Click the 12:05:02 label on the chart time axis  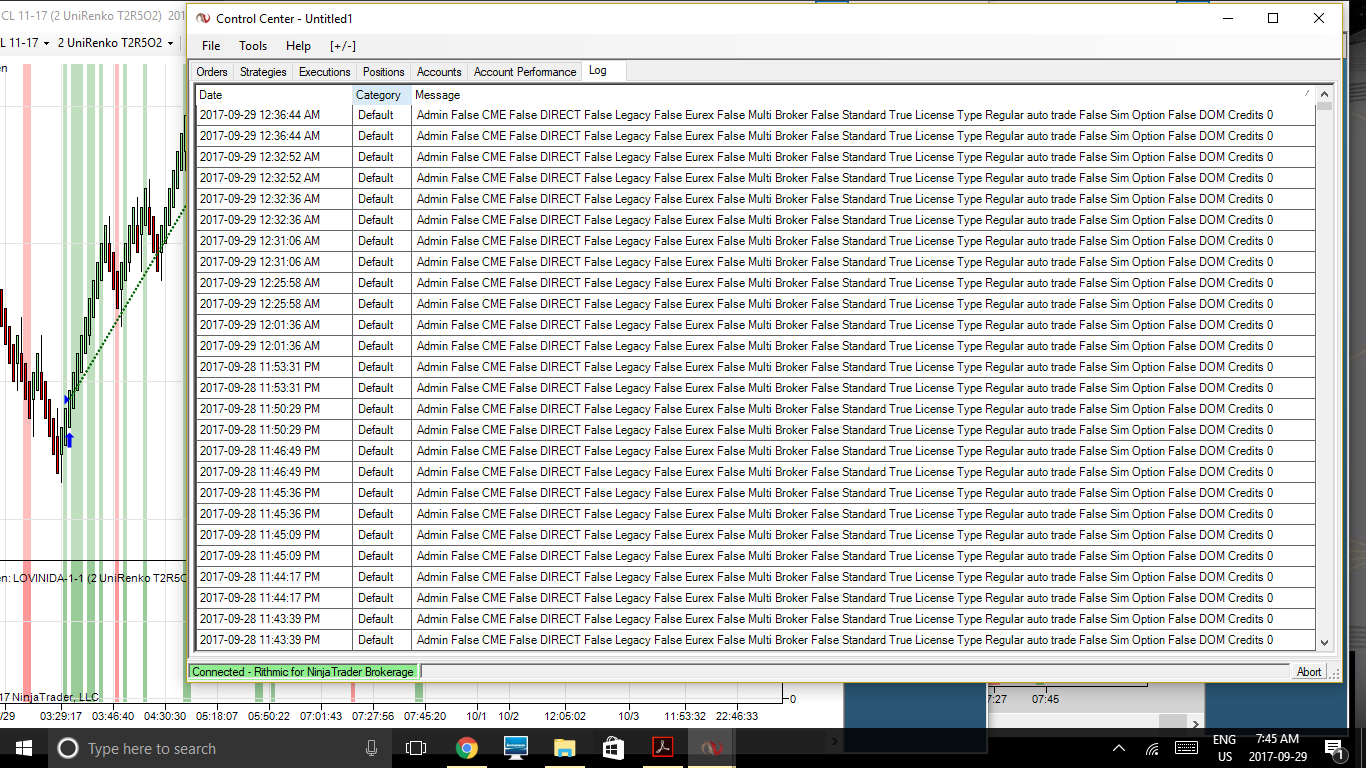click(567, 716)
